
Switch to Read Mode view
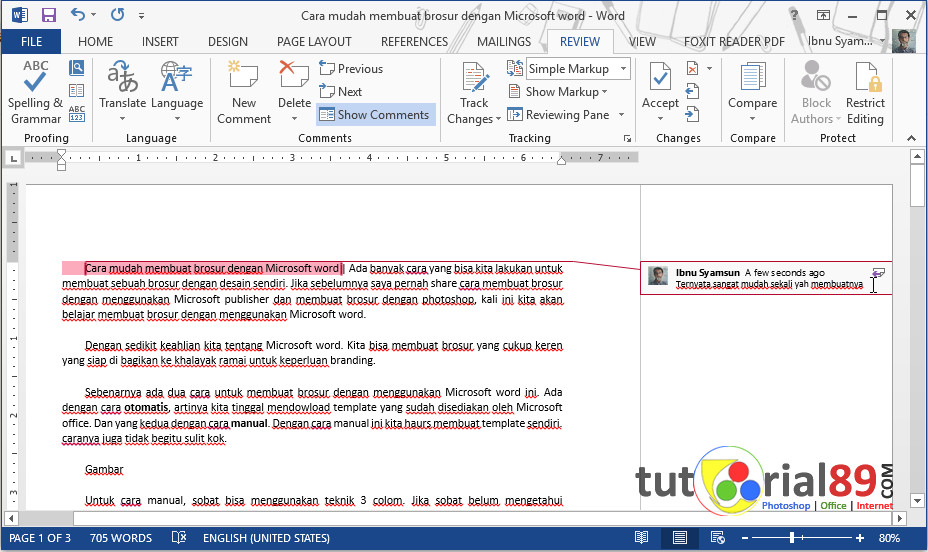(x=642, y=537)
